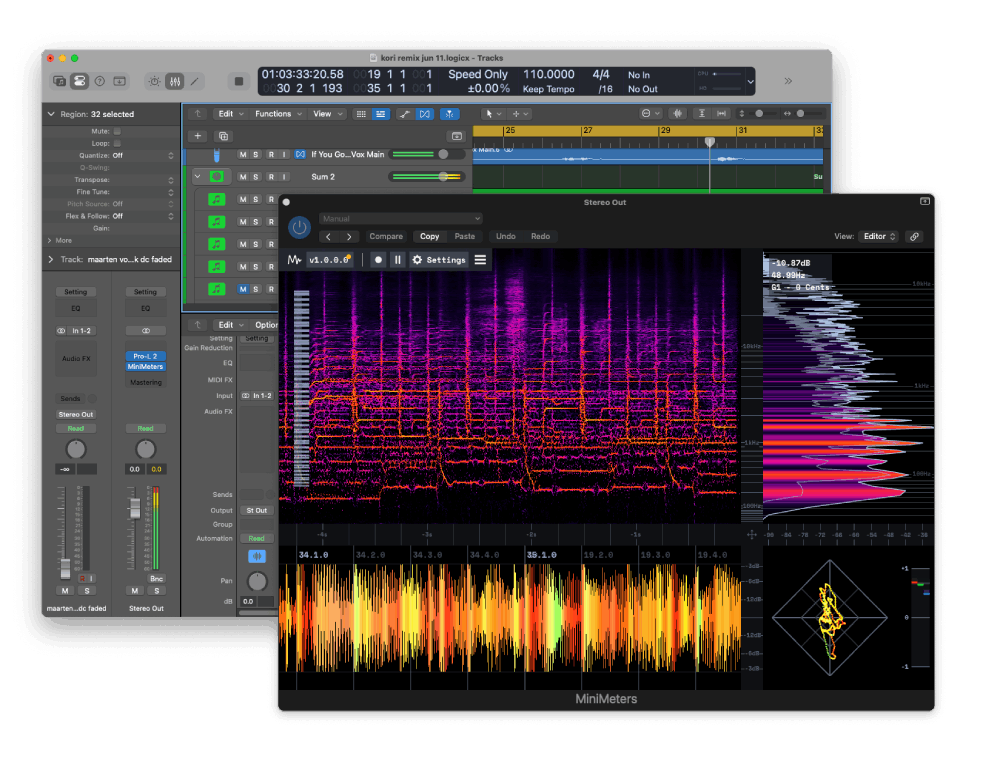Open the Functions menu
The height and width of the screenshot is (767, 1000).
(x=278, y=114)
